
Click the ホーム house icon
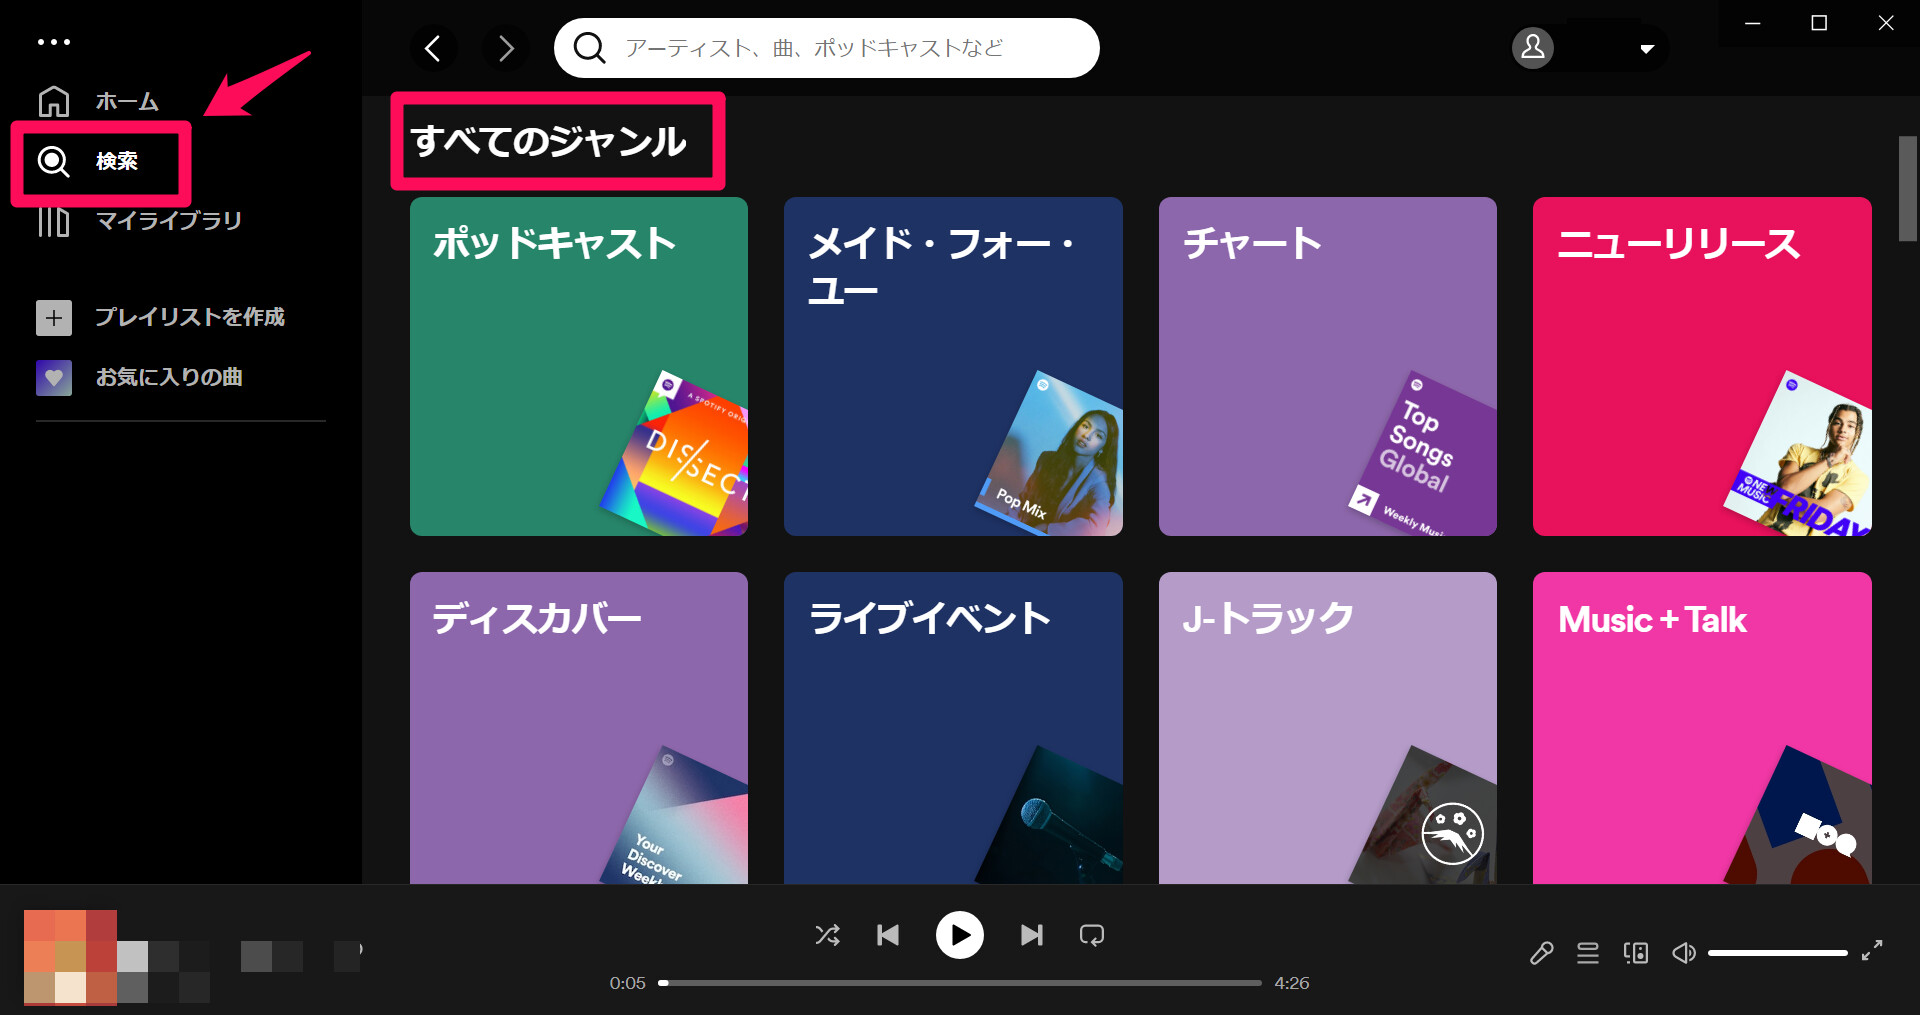(x=54, y=101)
